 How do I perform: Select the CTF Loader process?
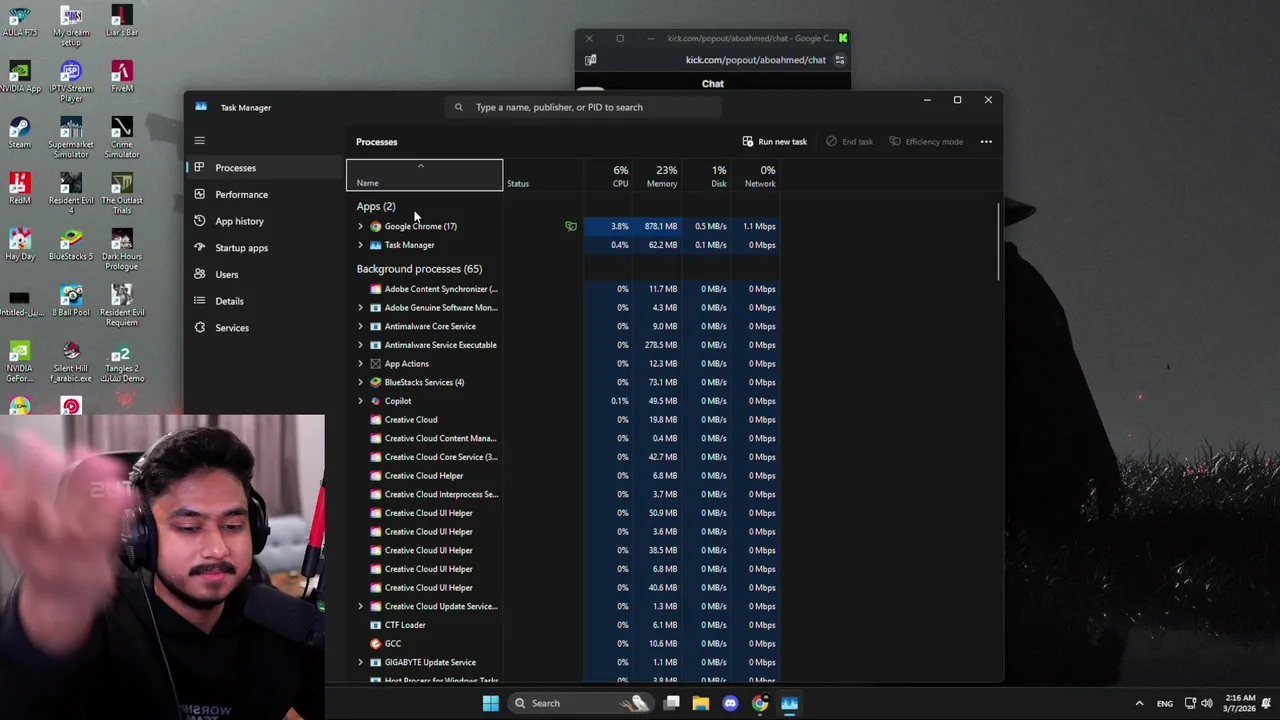(x=565, y=625)
